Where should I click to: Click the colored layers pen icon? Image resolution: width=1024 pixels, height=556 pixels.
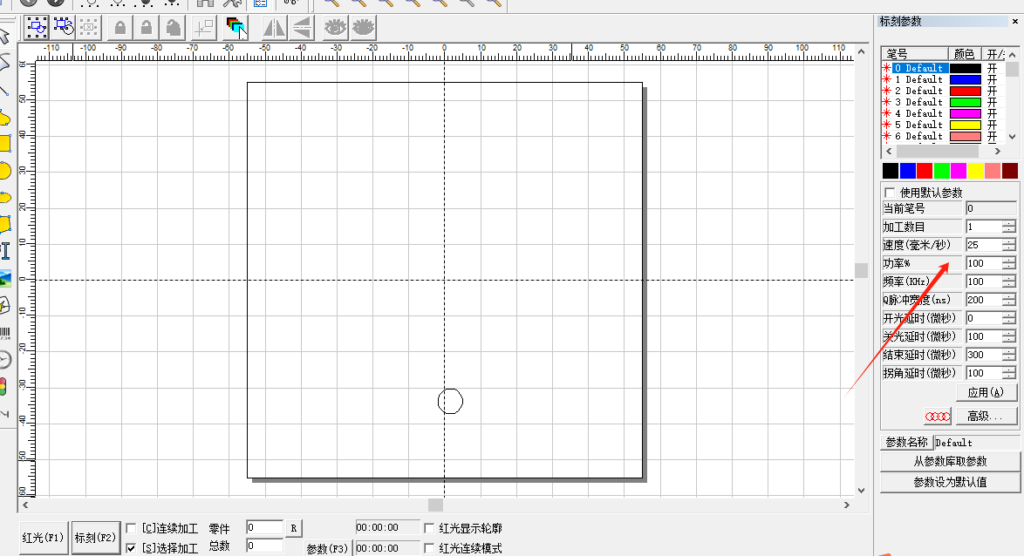(237, 27)
